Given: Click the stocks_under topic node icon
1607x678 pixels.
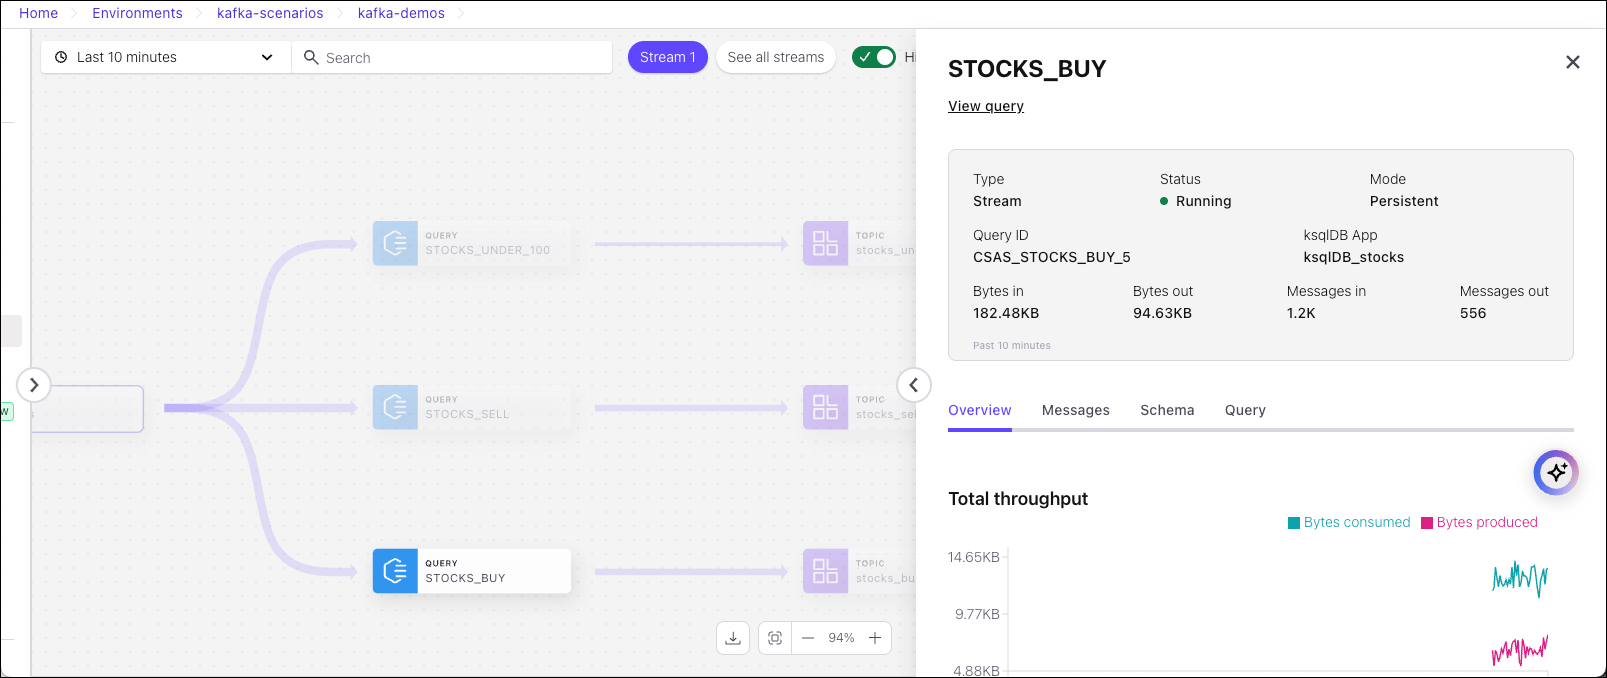Looking at the screenshot, I should click(x=825, y=243).
